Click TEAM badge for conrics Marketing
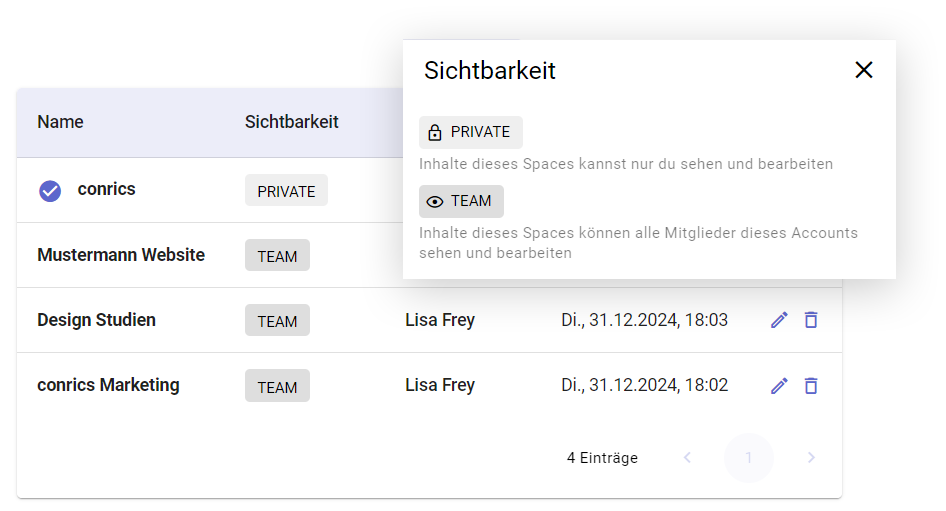 (x=277, y=386)
